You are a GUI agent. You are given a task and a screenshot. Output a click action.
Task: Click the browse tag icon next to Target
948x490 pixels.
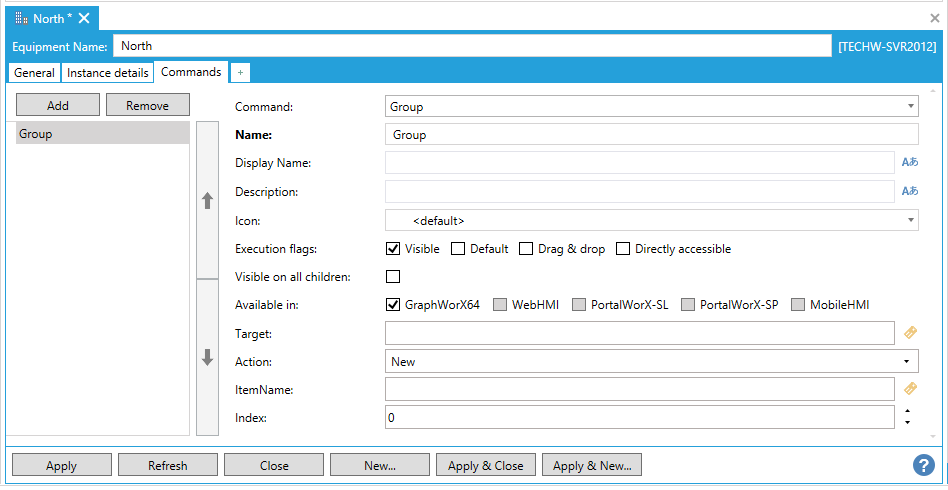(x=910, y=333)
